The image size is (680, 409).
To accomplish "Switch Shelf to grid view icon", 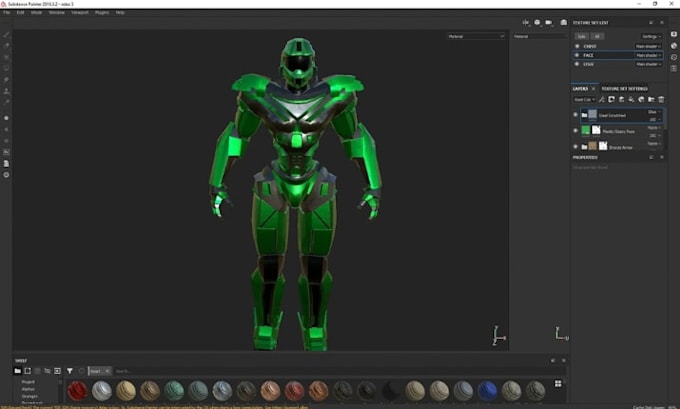I will tap(558, 383).
